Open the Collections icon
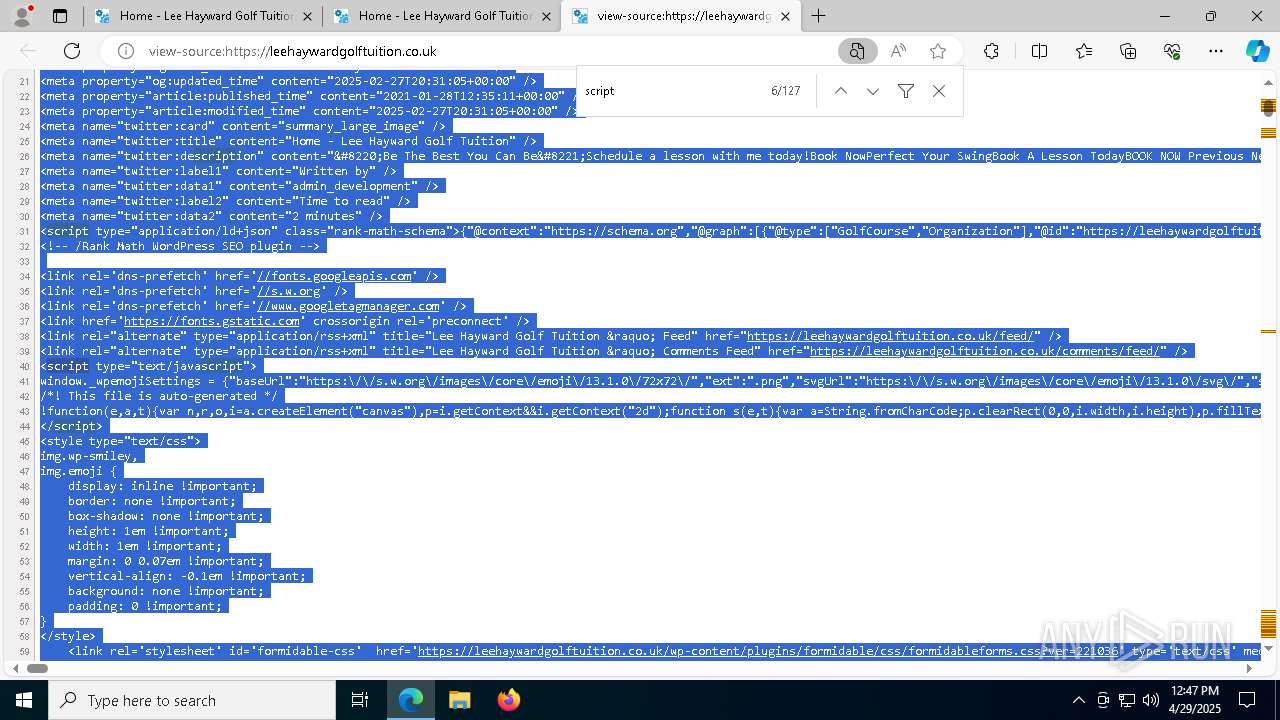This screenshot has width=1280, height=720. tap(1128, 51)
